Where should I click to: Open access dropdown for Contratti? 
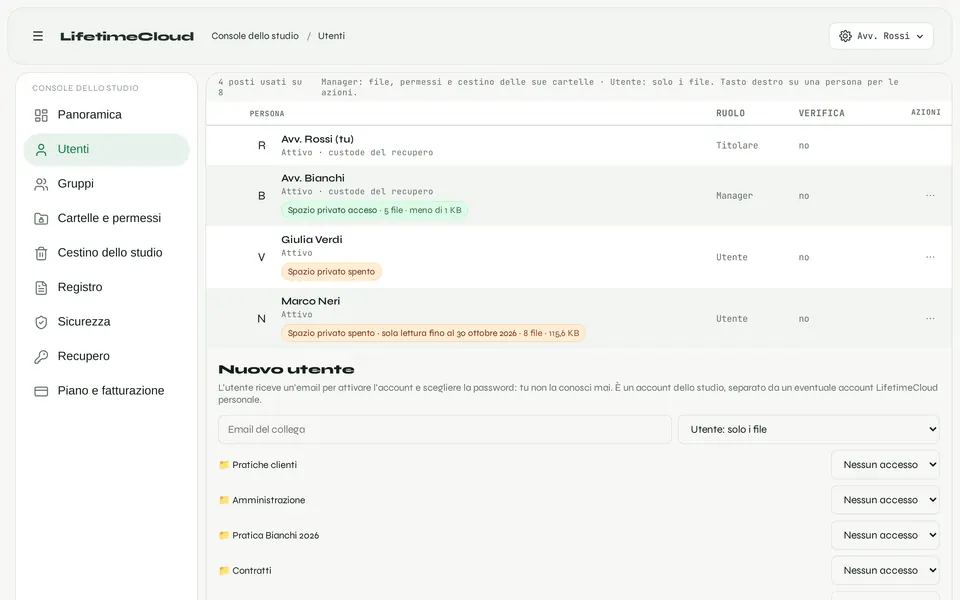click(x=885, y=570)
